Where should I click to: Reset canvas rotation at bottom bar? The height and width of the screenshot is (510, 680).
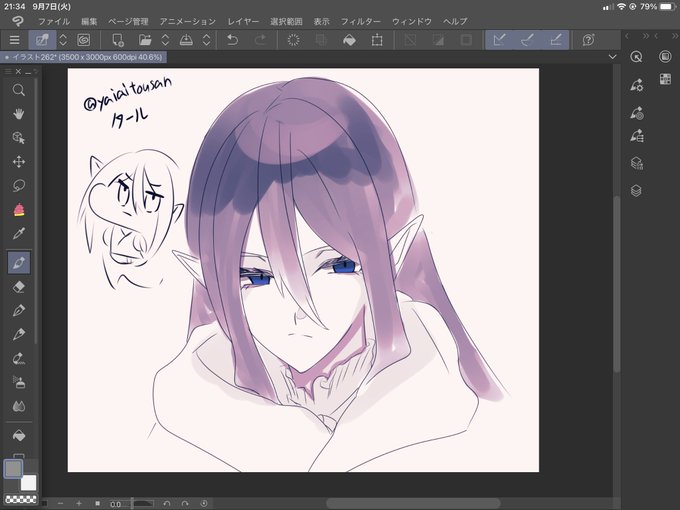[x=204, y=503]
